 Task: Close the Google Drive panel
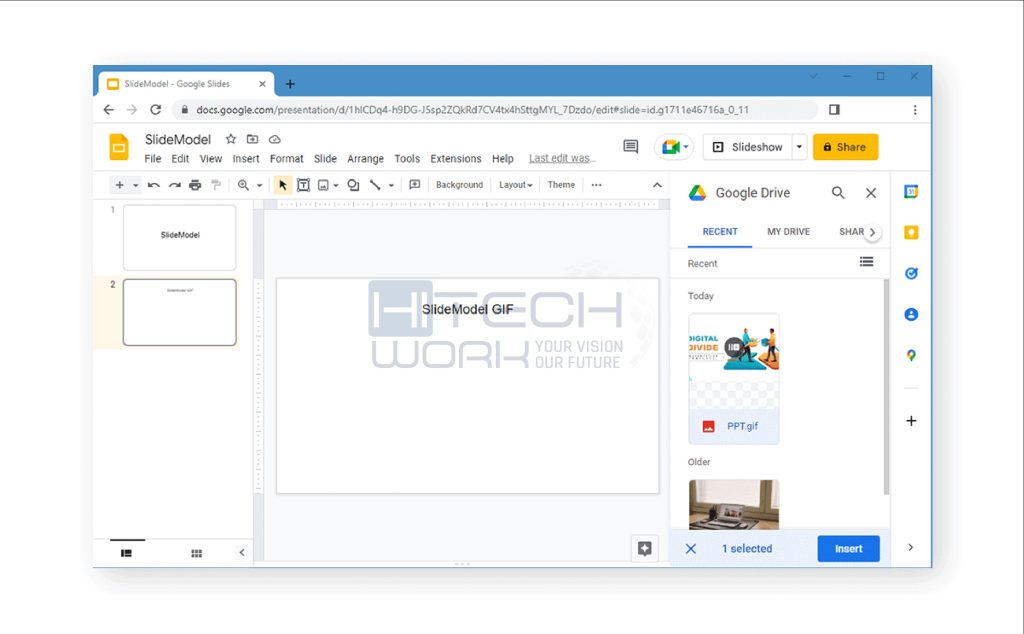[x=871, y=193]
